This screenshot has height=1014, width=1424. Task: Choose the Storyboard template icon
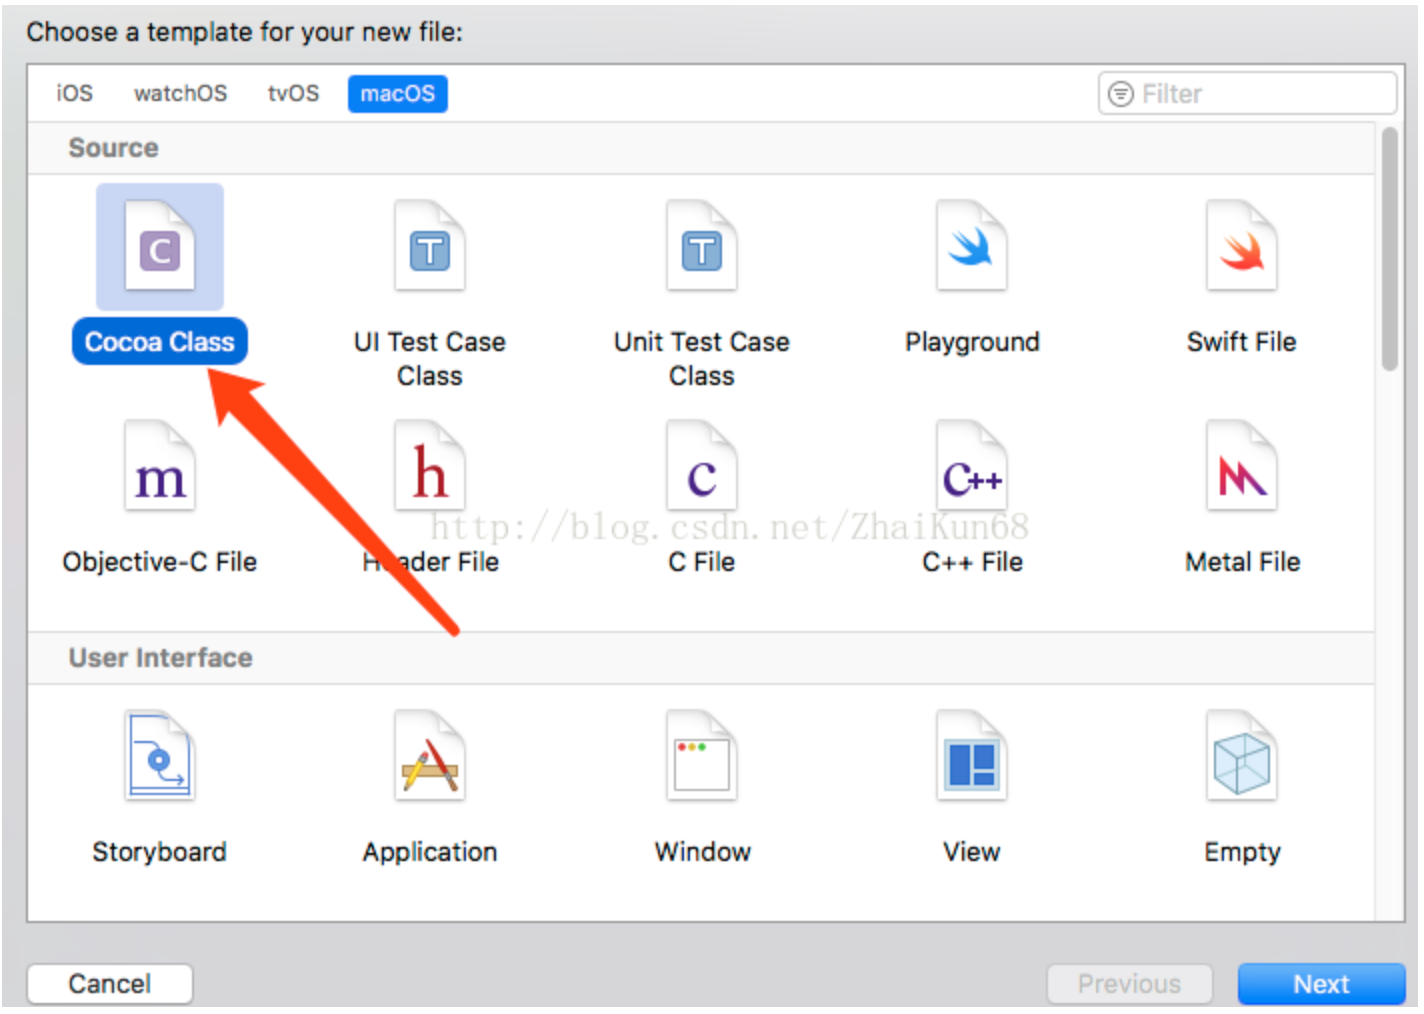[160, 756]
